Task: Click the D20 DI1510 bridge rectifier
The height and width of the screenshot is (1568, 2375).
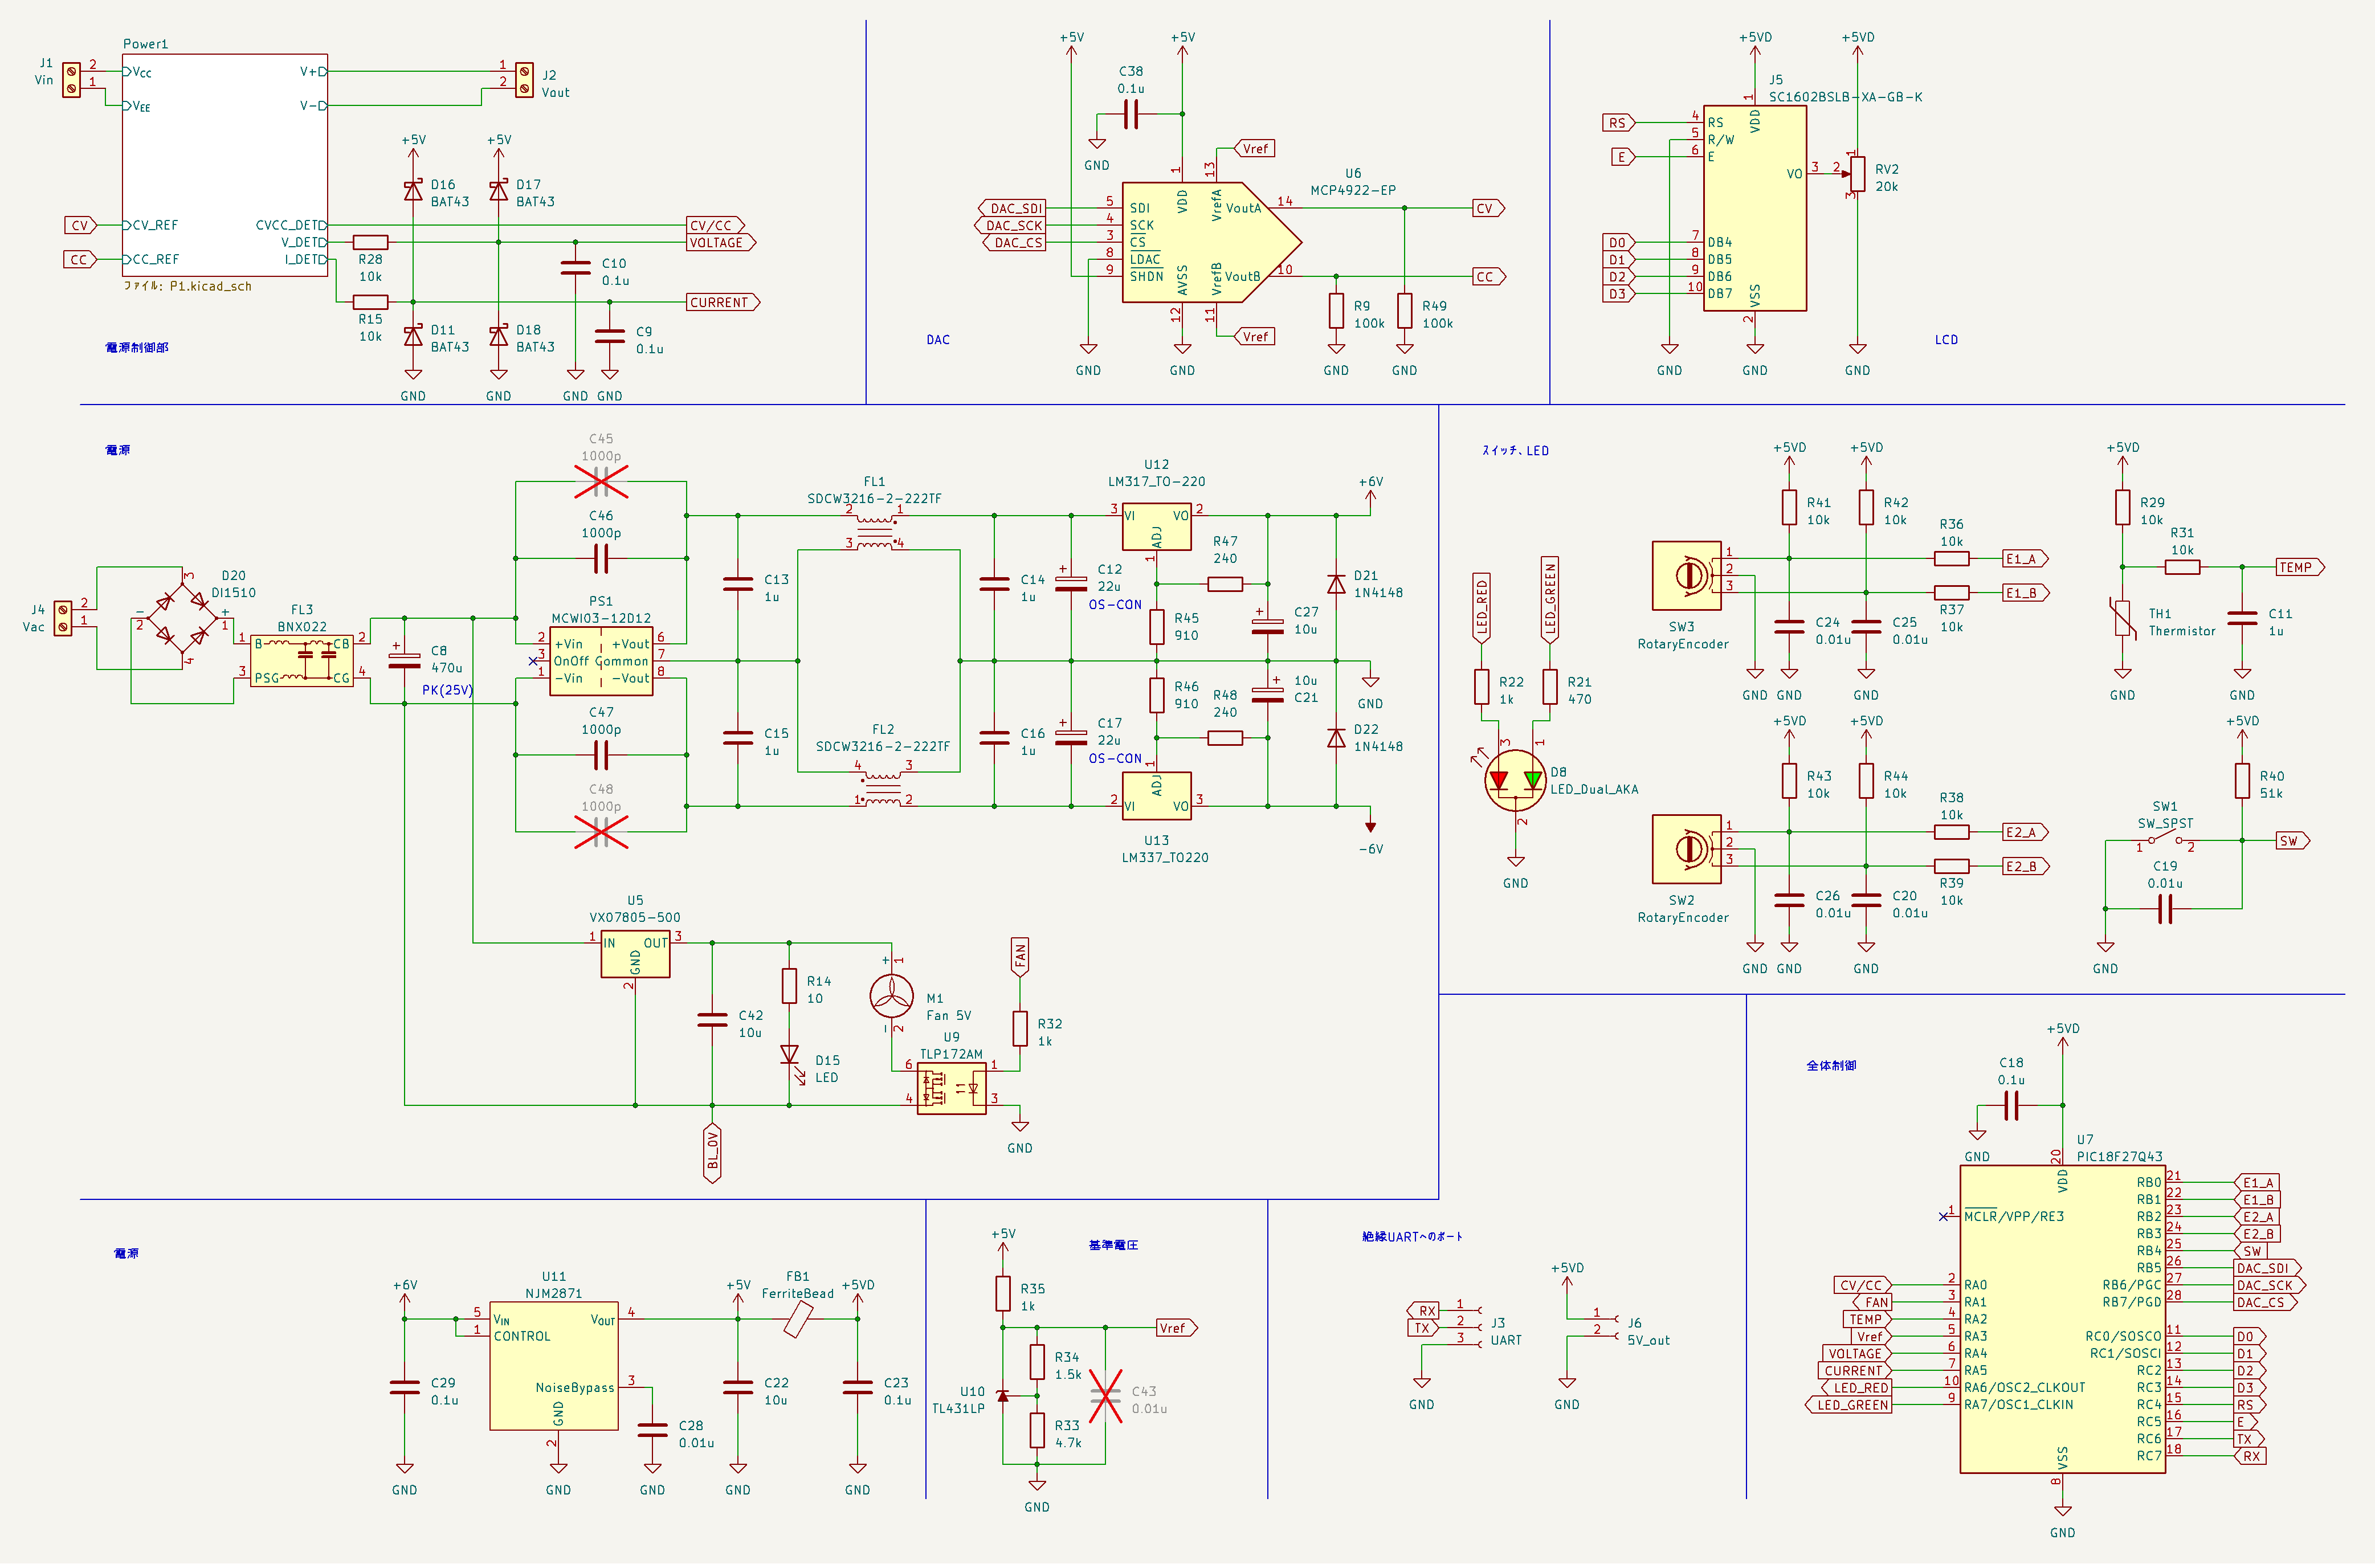Action: click(182, 618)
